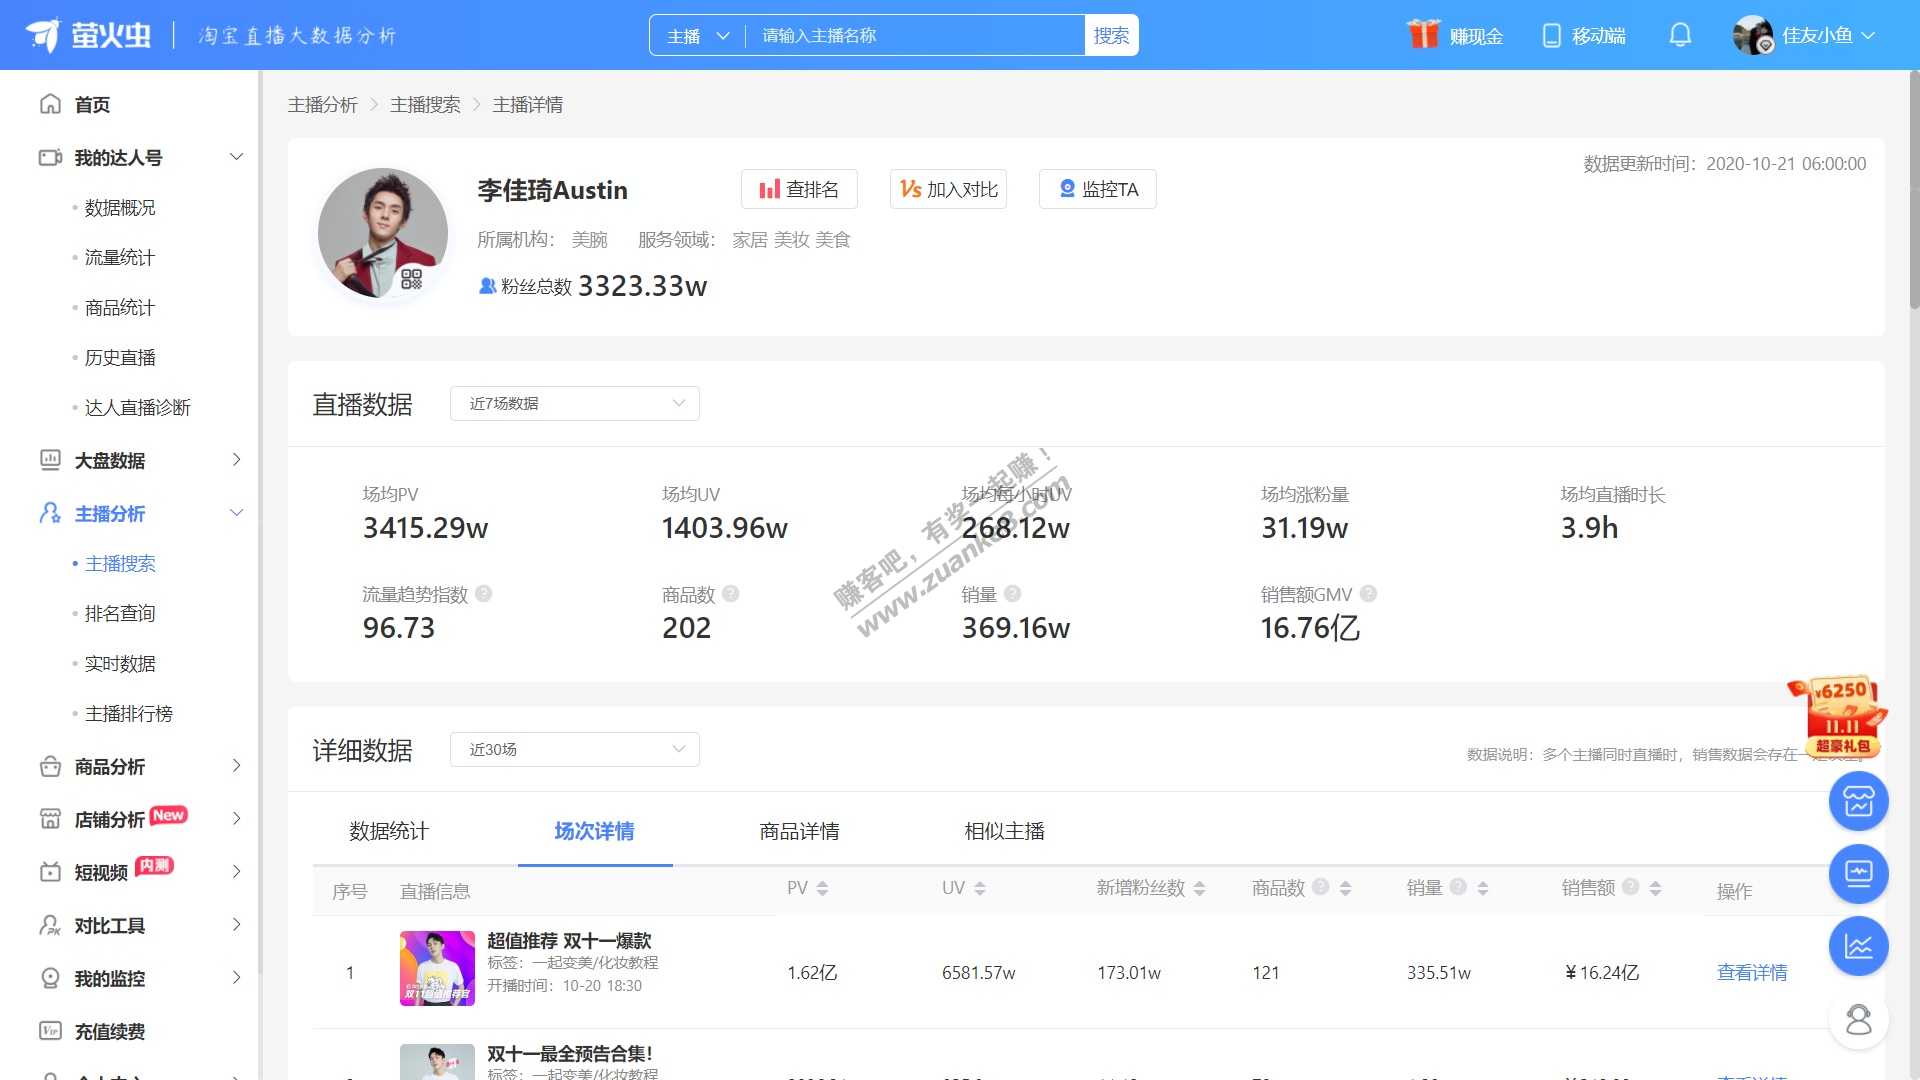Open 排名查询 in the sidebar
This screenshot has height=1080, width=1920.
point(120,614)
